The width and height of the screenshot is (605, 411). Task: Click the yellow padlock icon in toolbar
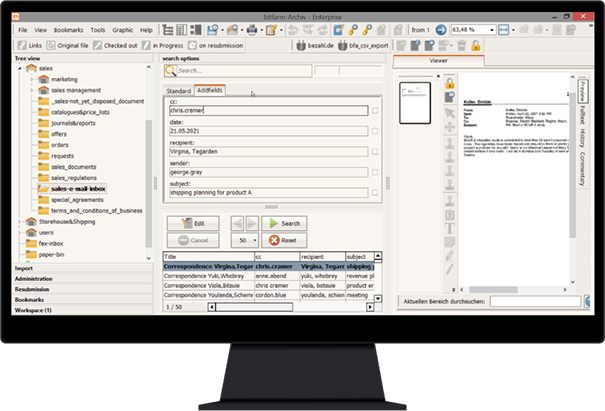[x=476, y=46]
